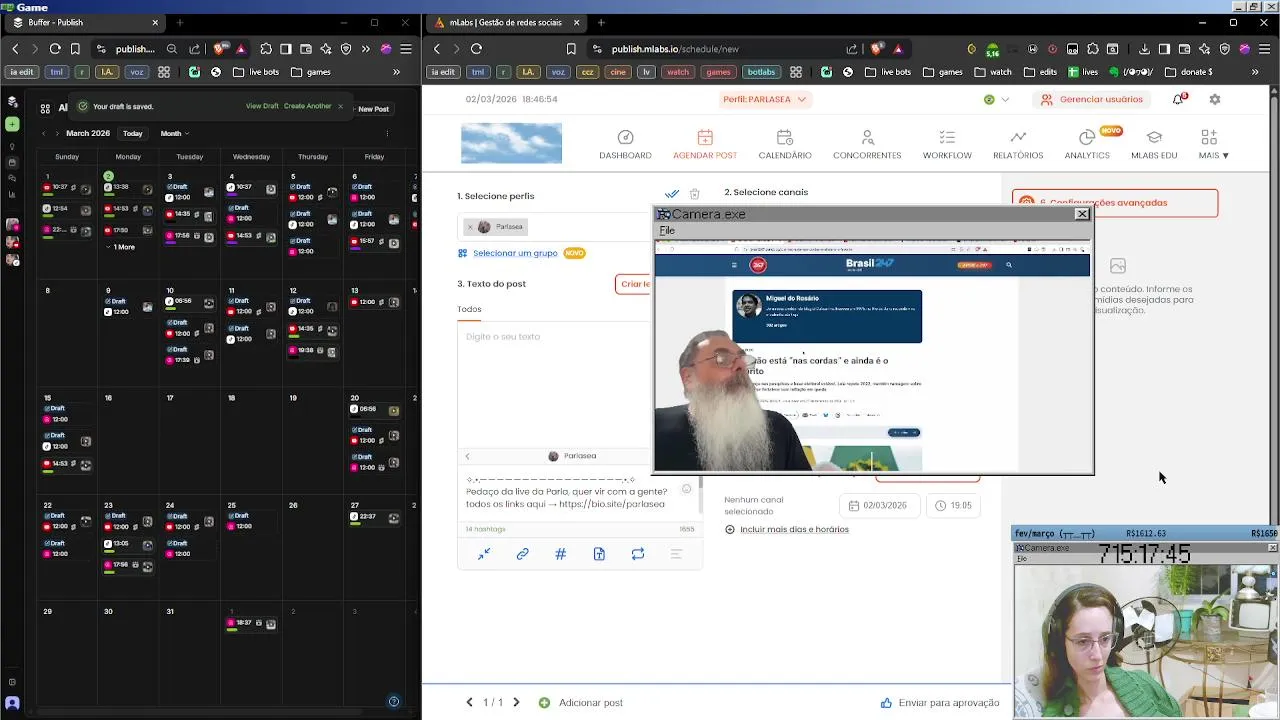
Task: Open the mLabs settings gear
Action: 1215,99
